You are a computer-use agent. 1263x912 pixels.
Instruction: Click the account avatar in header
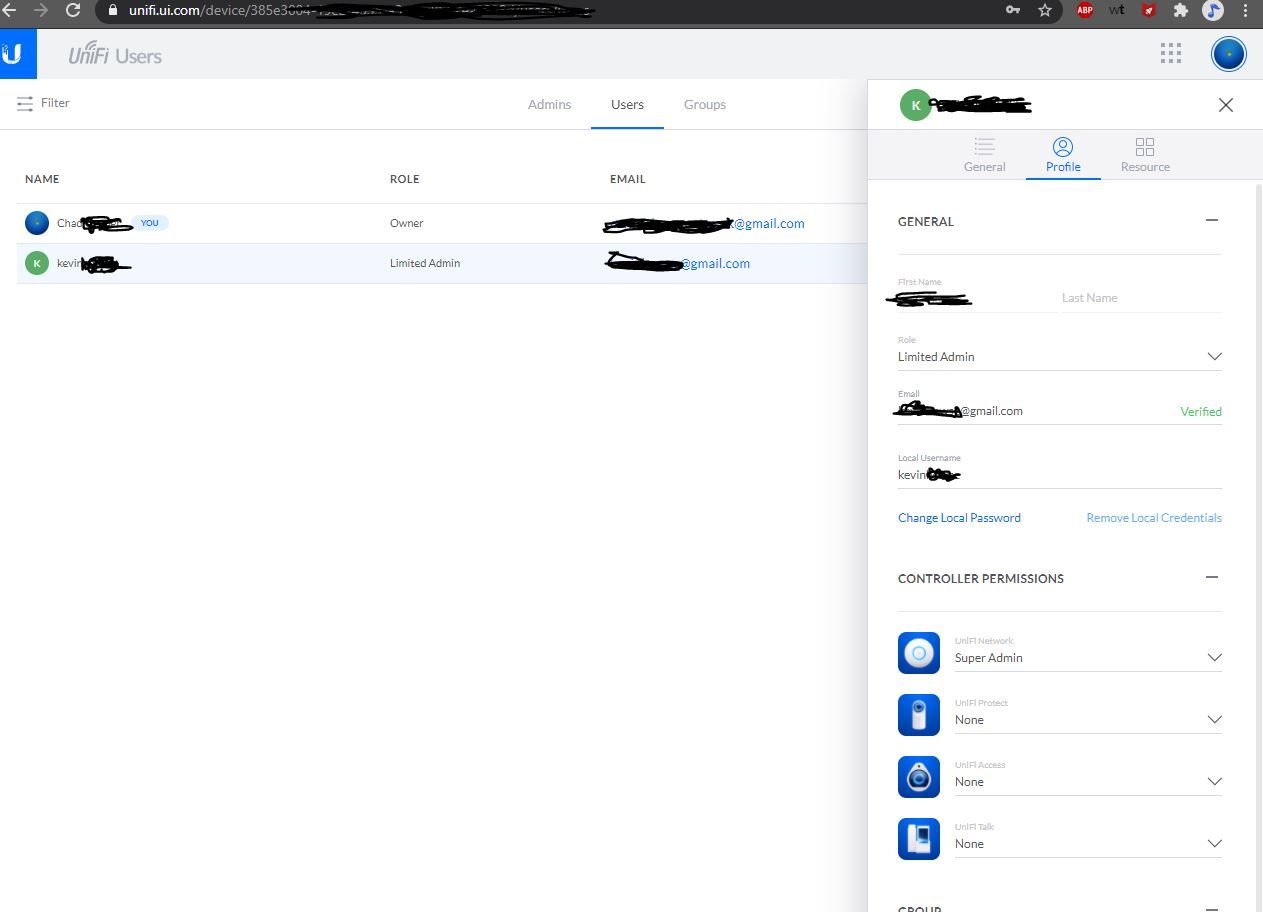[x=1228, y=54]
